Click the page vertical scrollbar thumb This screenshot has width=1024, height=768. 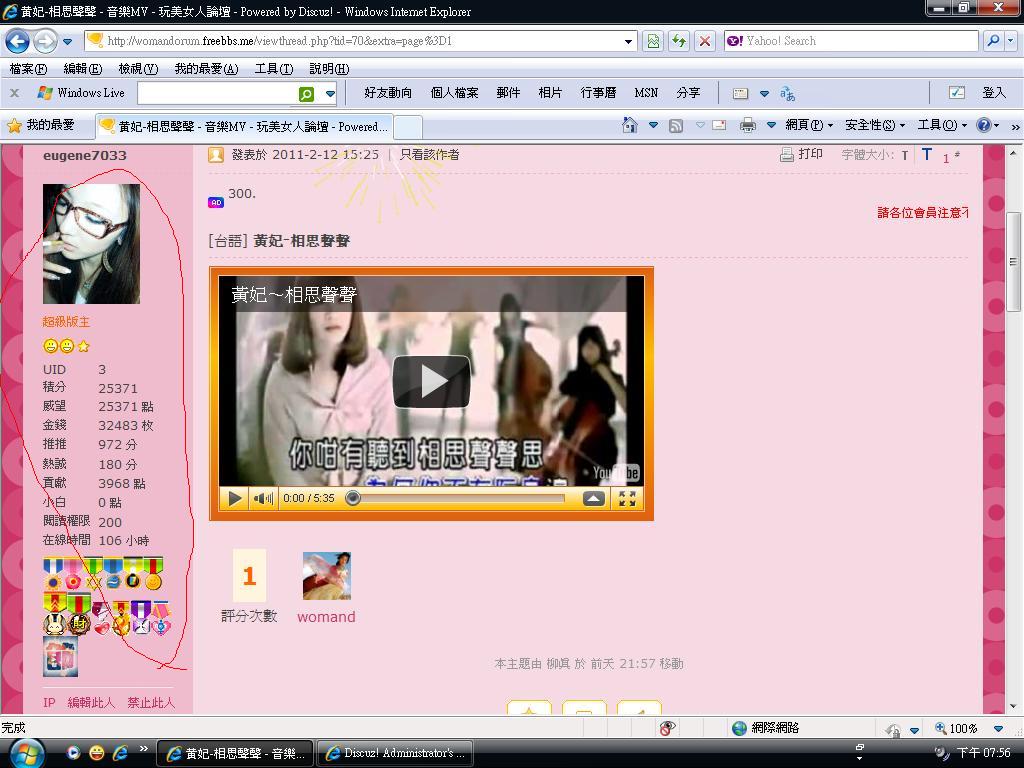tap(1013, 261)
